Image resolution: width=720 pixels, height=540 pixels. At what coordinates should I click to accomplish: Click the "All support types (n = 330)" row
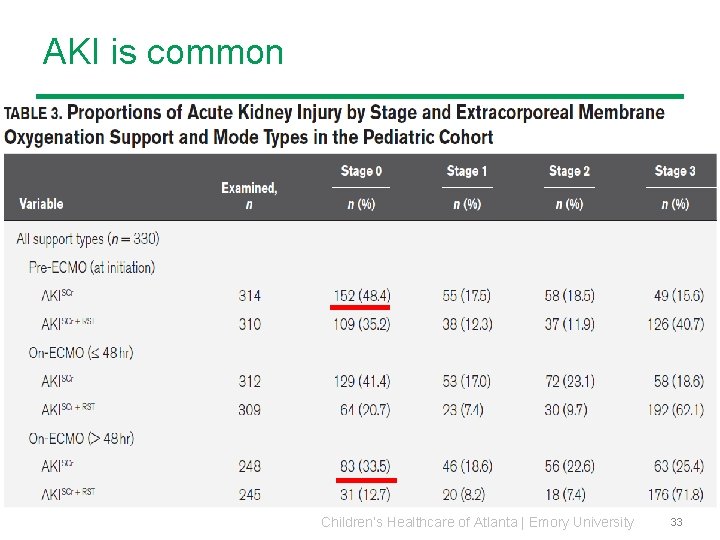pos(88,239)
